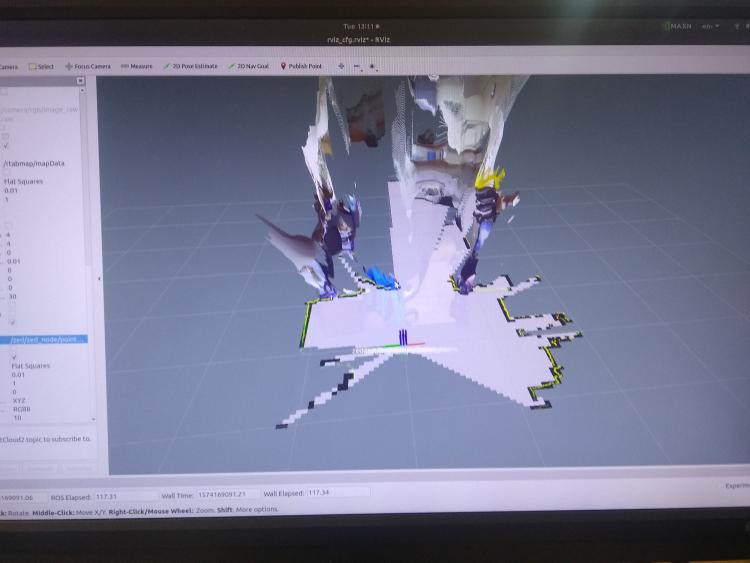Toggle checkbox above /rtabmap/mapData topic
The height and width of the screenshot is (563, 750).
point(6,145)
